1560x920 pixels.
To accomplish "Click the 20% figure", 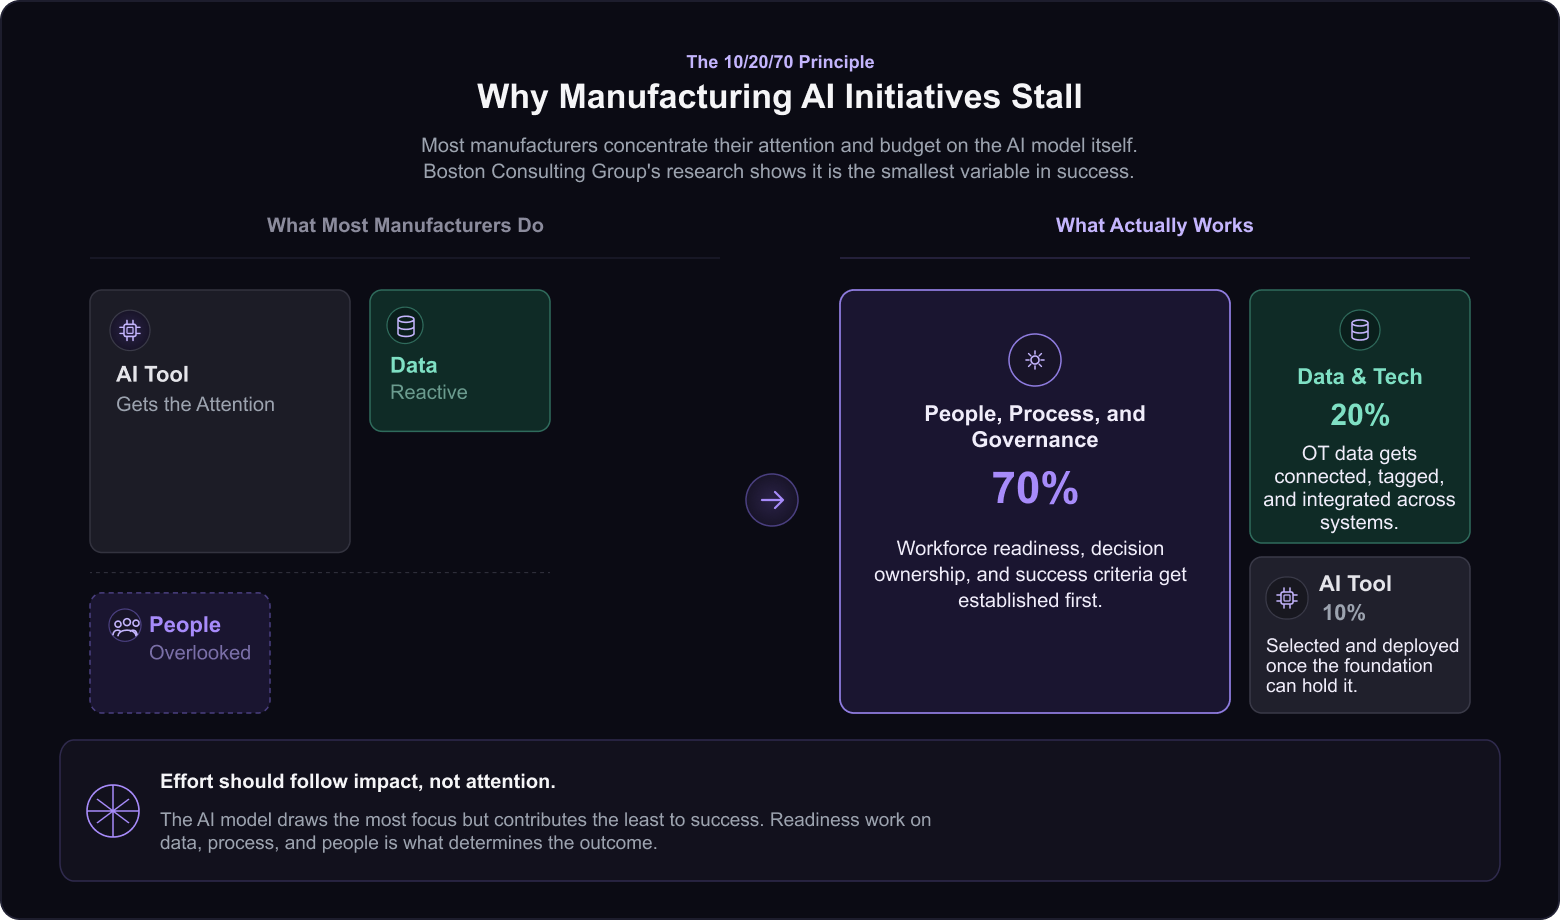I will coord(1360,415).
